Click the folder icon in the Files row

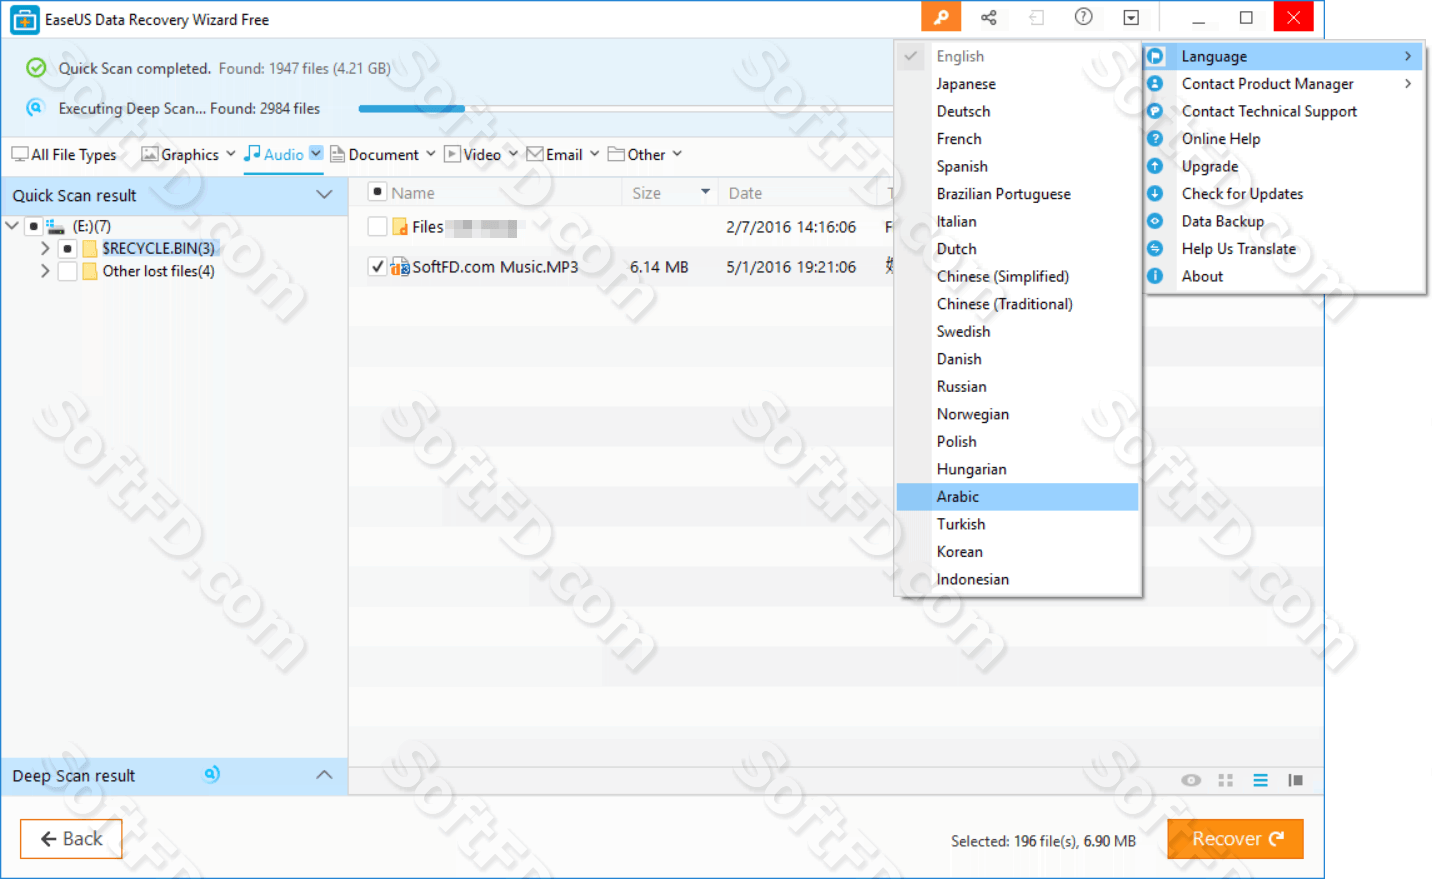400,227
